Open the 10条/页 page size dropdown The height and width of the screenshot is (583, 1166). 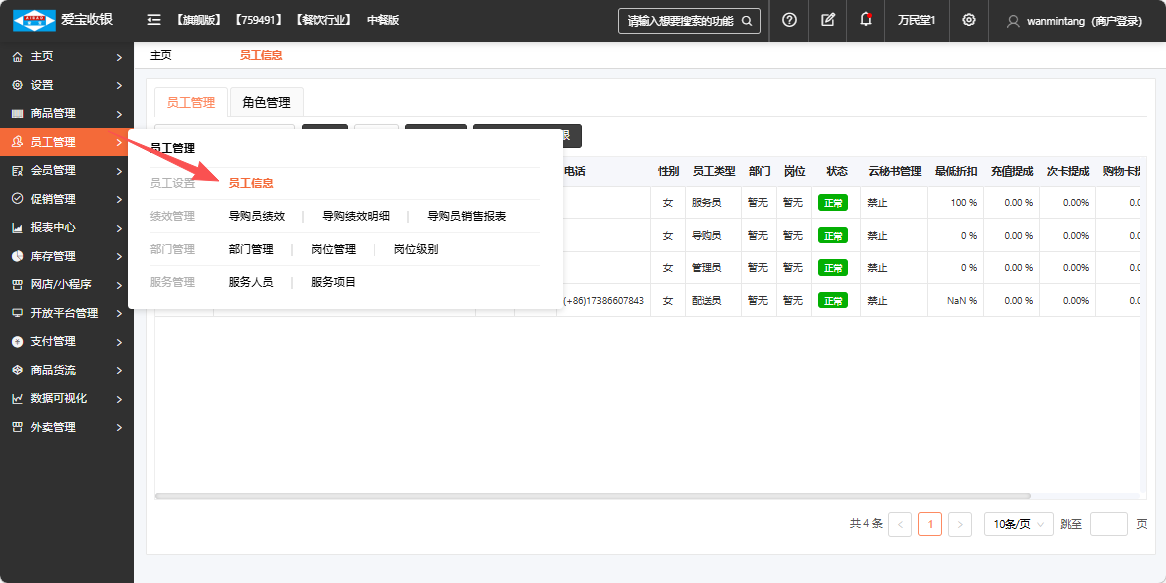1018,524
